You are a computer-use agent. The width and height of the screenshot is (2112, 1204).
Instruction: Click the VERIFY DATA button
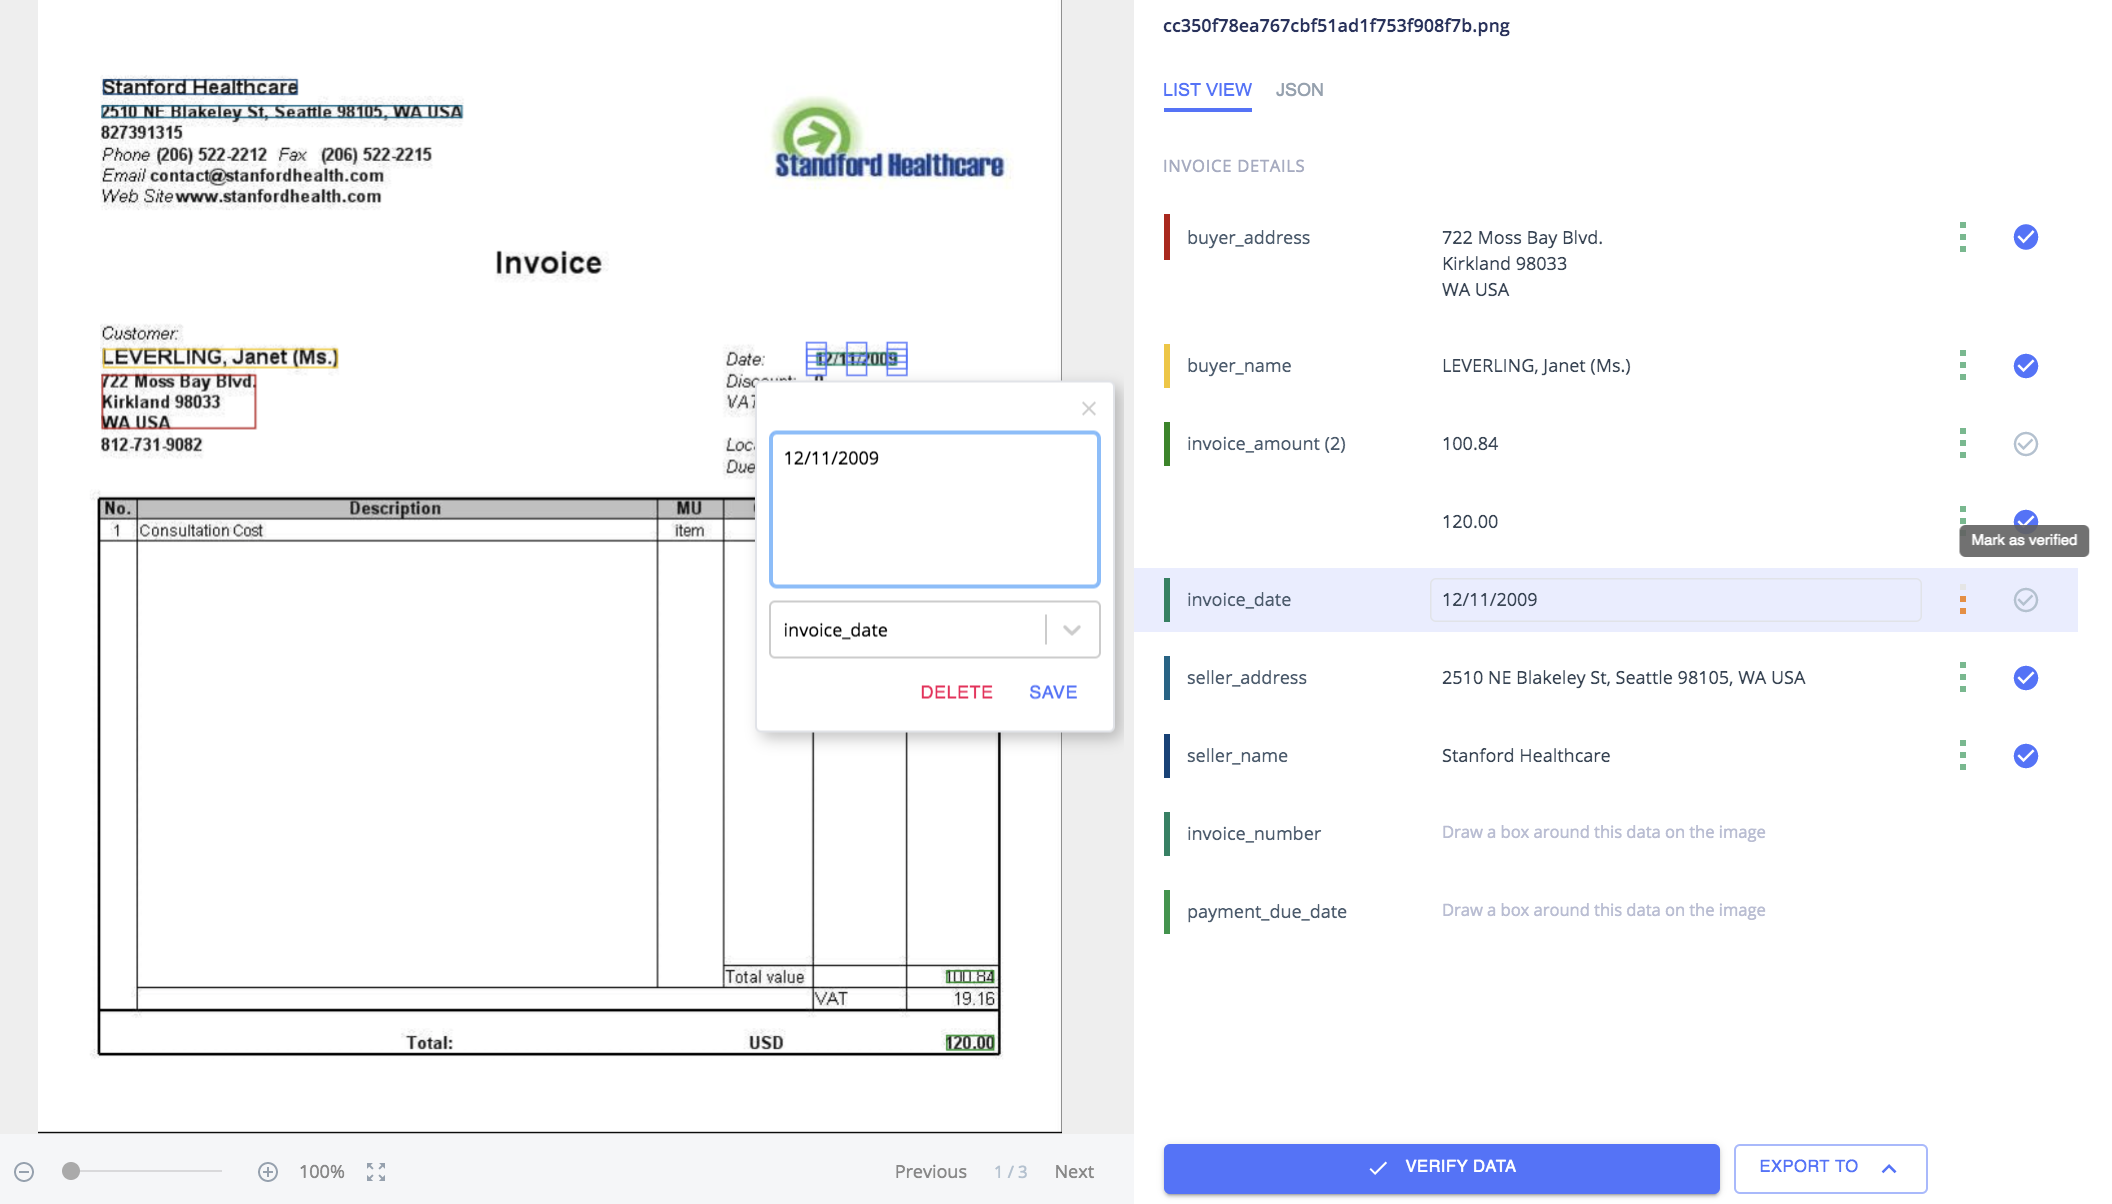[x=1441, y=1166]
